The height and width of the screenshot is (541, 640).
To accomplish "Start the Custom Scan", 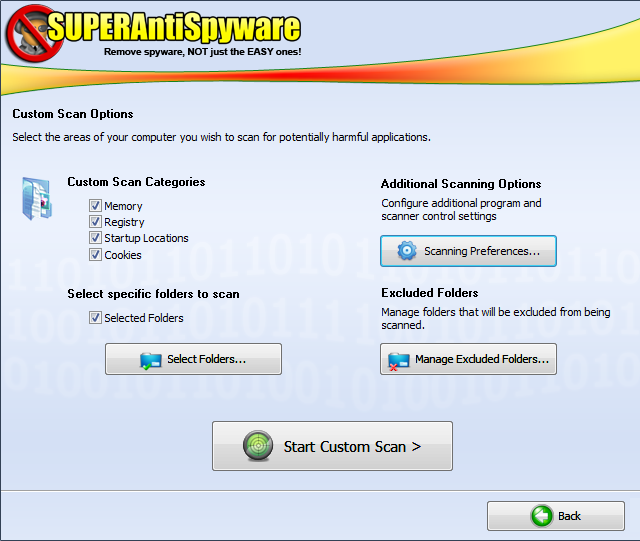I will click(x=332, y=446).
